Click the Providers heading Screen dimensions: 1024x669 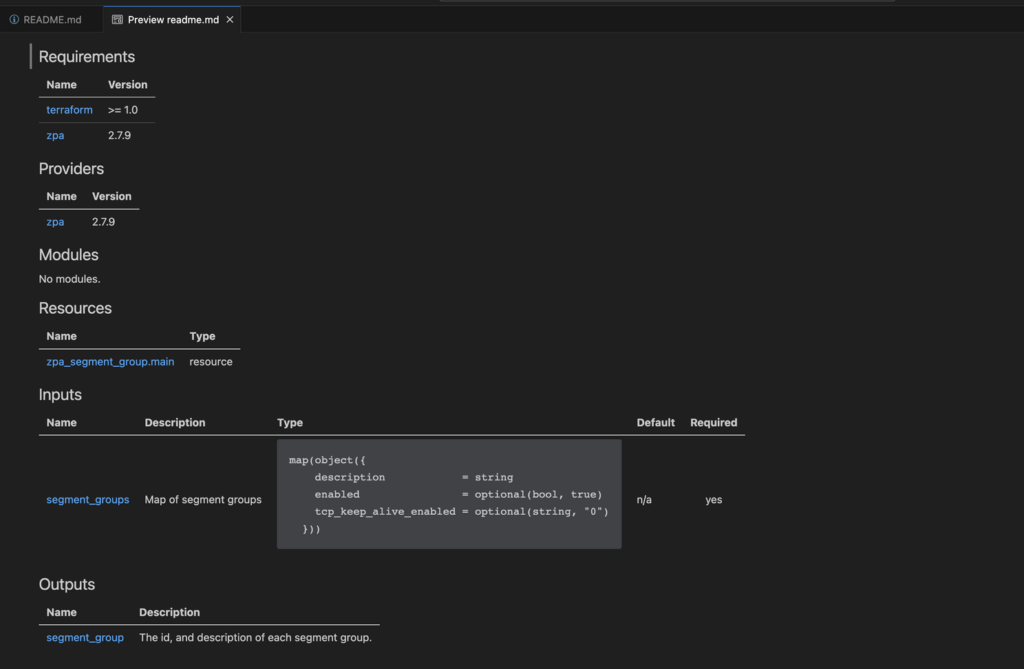71,169
